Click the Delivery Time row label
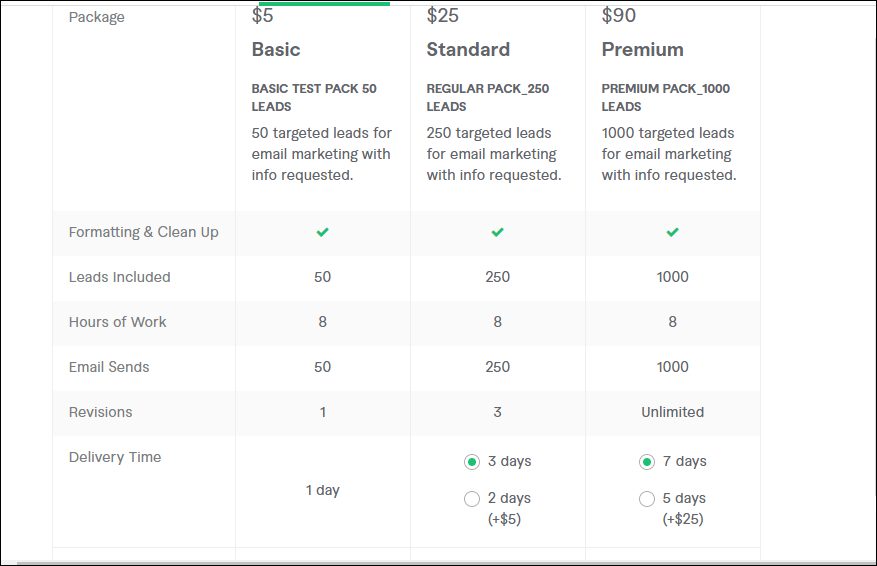 pyautogui.click(x=115, y=457)
